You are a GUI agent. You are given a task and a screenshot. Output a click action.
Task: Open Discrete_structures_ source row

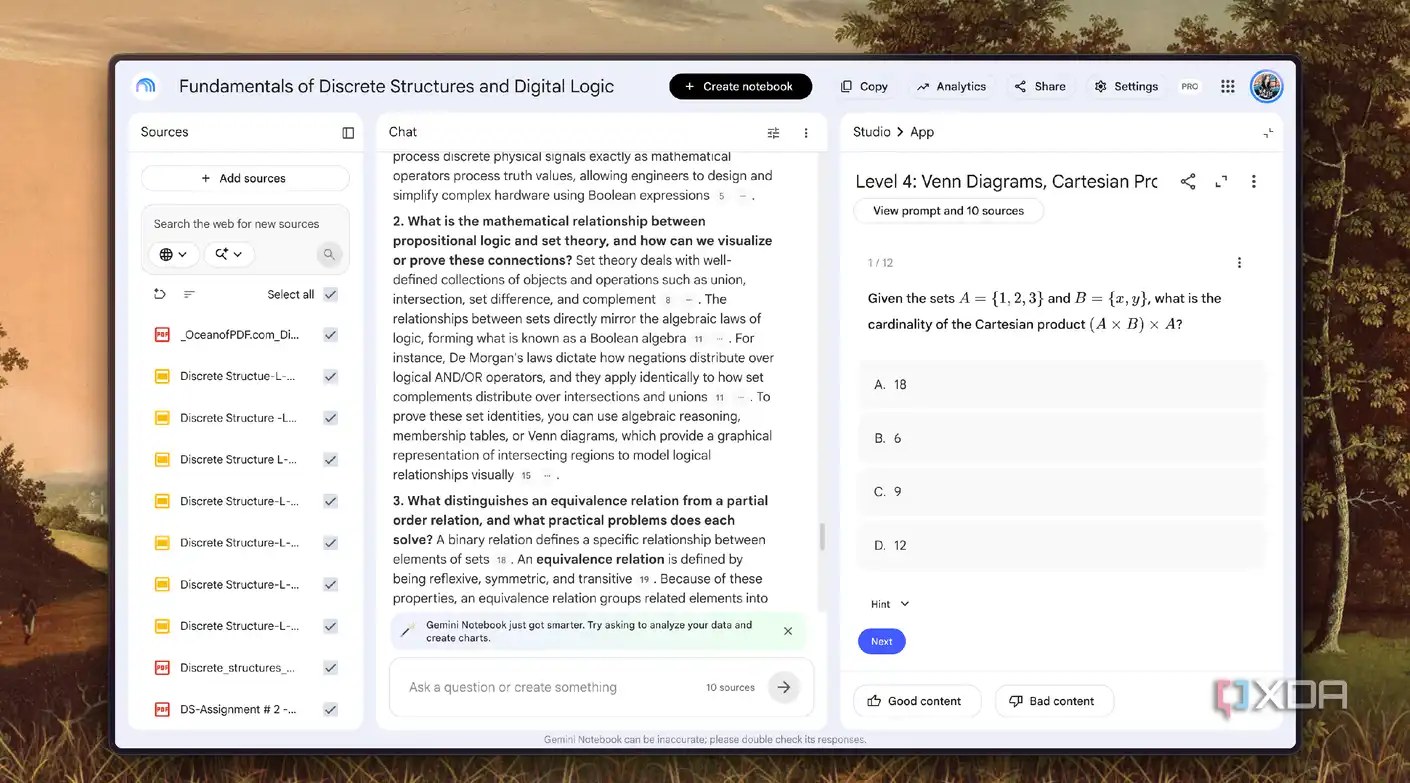(x=245, y=668)
